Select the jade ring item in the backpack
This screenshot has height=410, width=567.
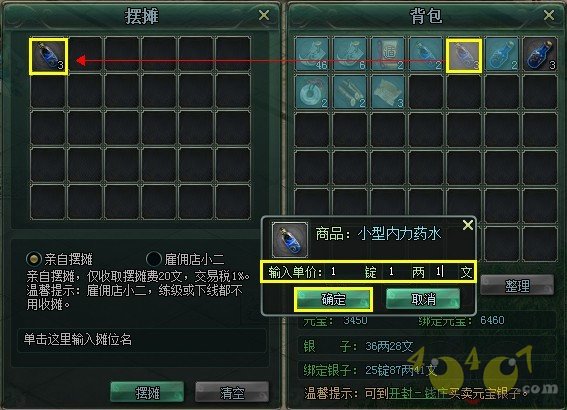point(312,92)
